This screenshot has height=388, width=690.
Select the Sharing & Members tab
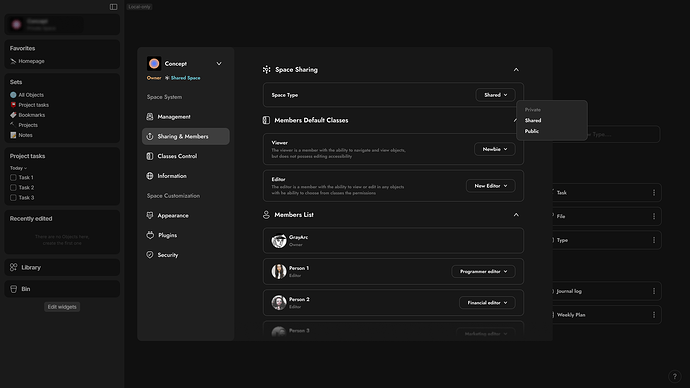pyautogui.click(x=186, y=136)
